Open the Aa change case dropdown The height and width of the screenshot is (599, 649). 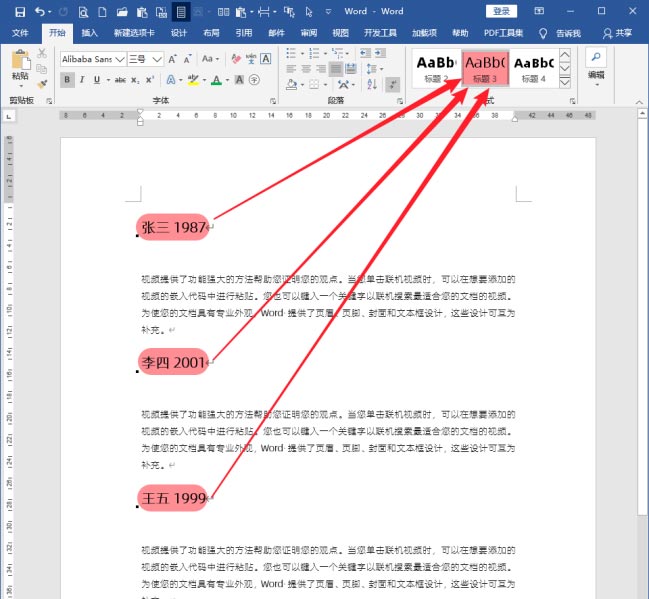pyautogui.click(x=210, y=59)
